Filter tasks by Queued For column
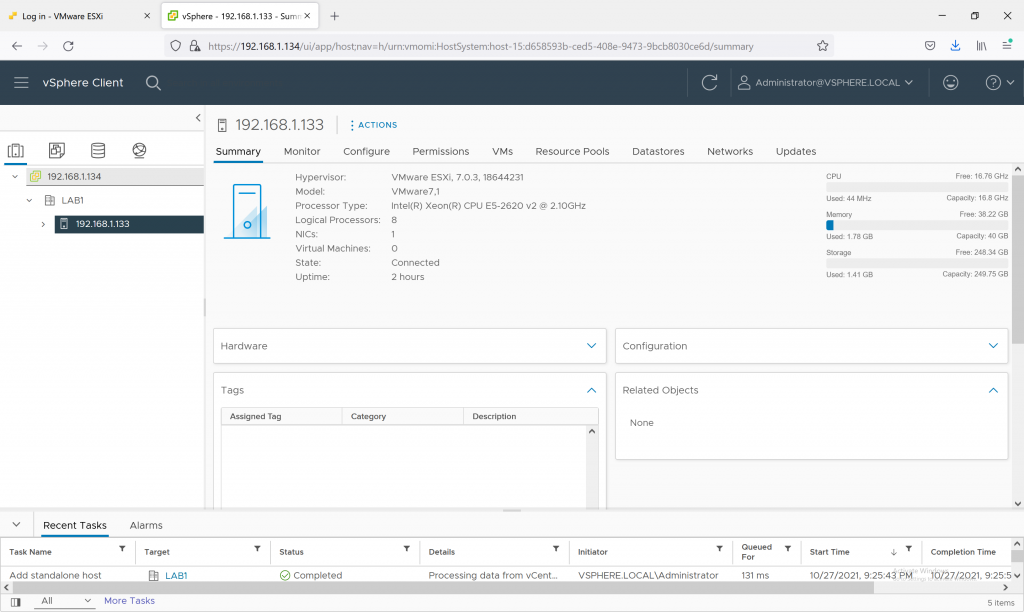The width and height of the screenshot is (1024, 612). click(788, 549)
